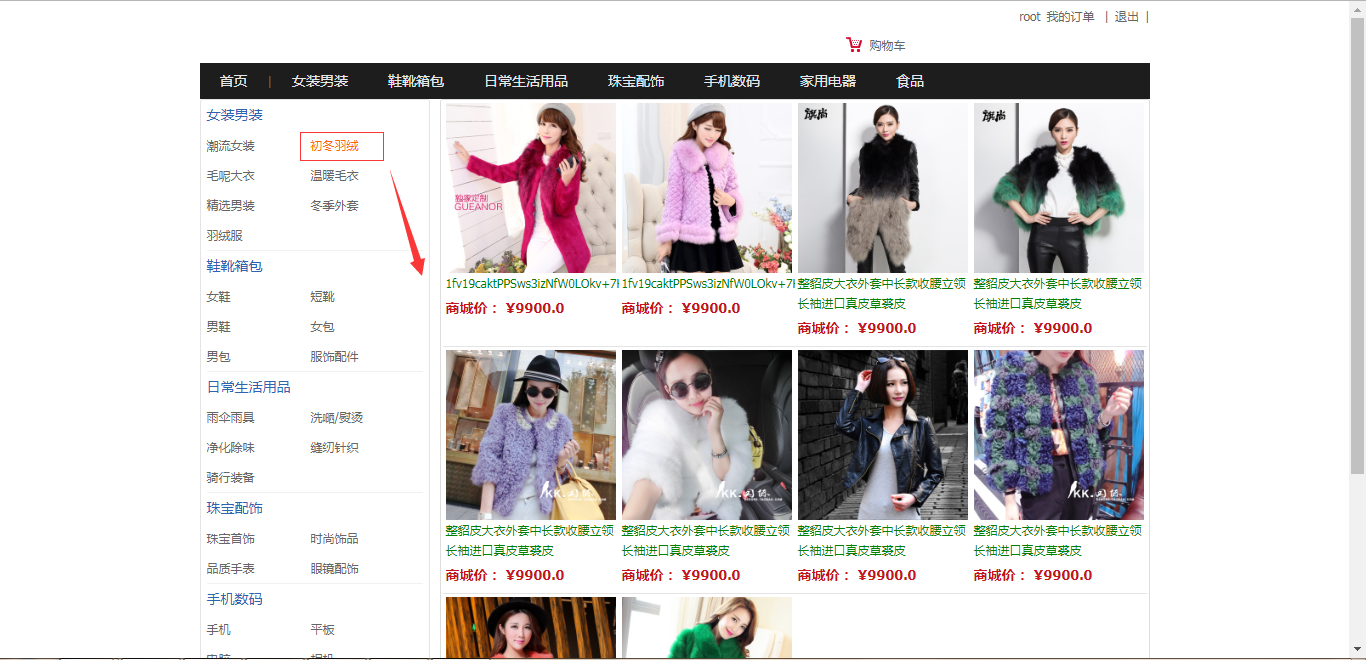Select 眼镜配饰 subcategory
The height and width of the screenshot is (660, 1366).
click(x=334, y=569)
